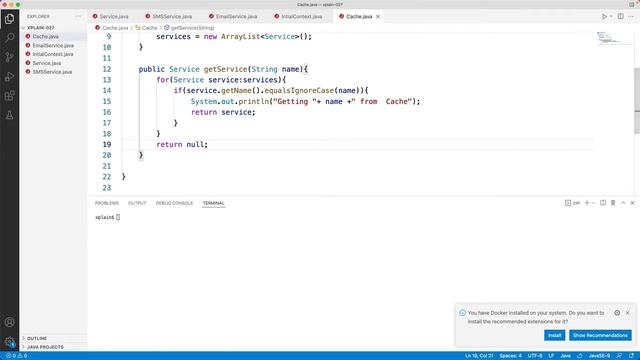Image resolution: width=640 pixels, height=360 pixels.
Task: Collapse the XPLAIN-027 folder section
Action: [x=53, y=27]
